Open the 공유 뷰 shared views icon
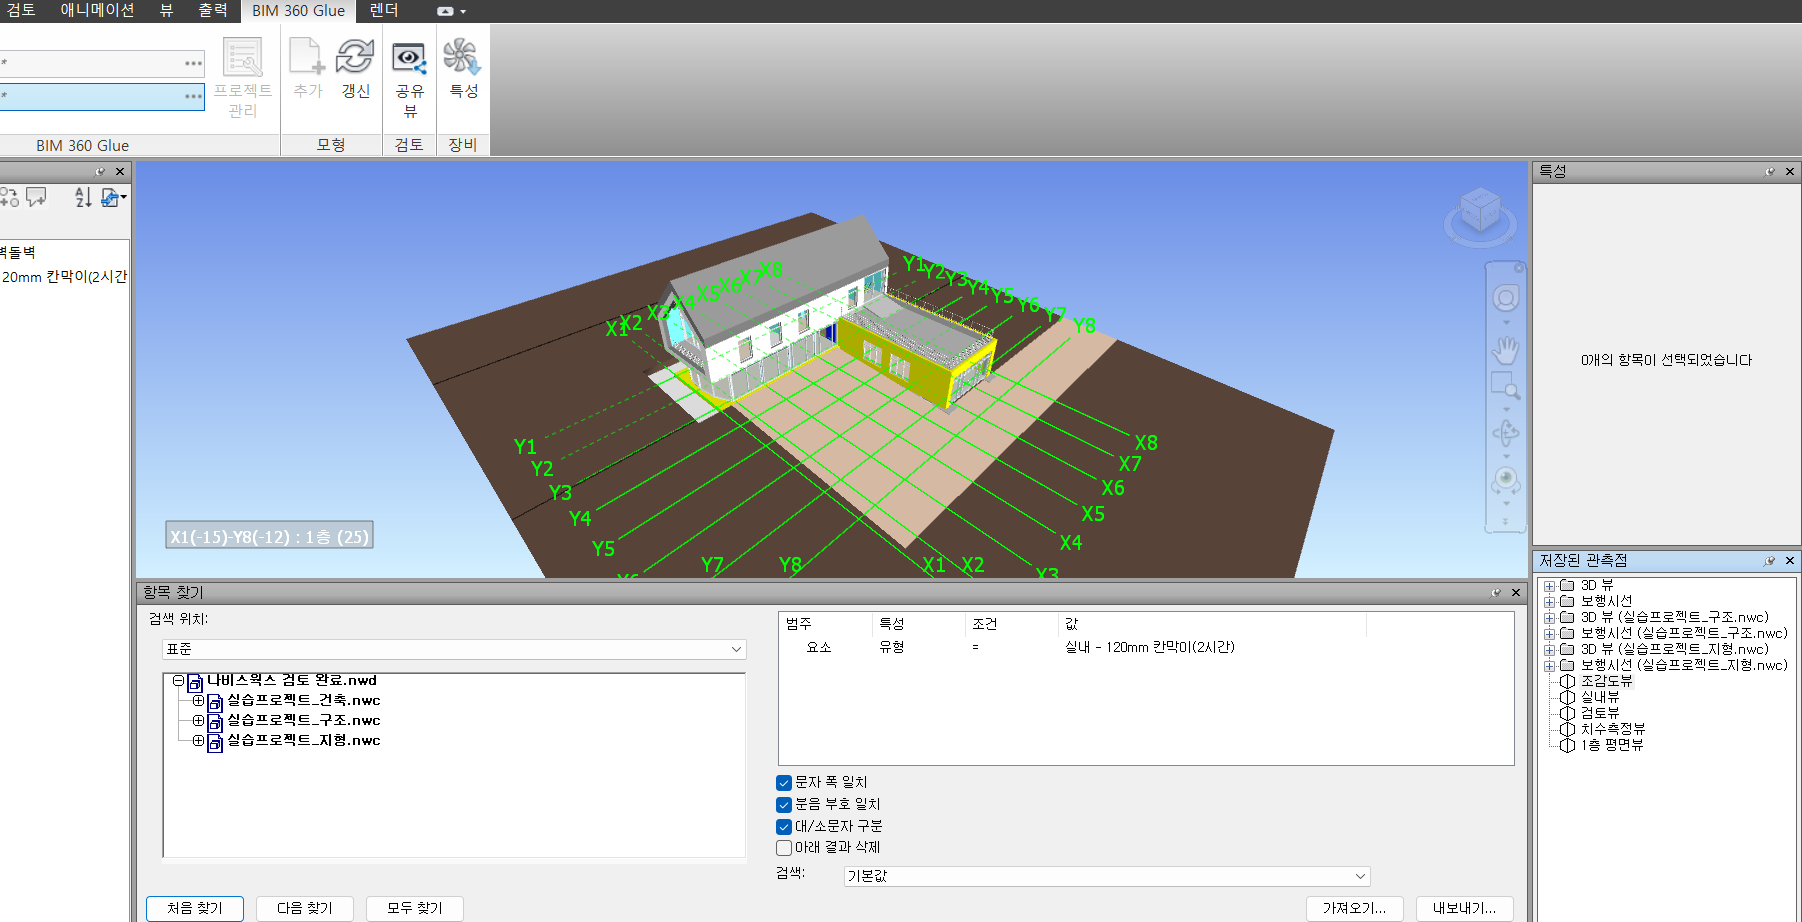This screenshot has height=922, width=1802. click(409, 60)
